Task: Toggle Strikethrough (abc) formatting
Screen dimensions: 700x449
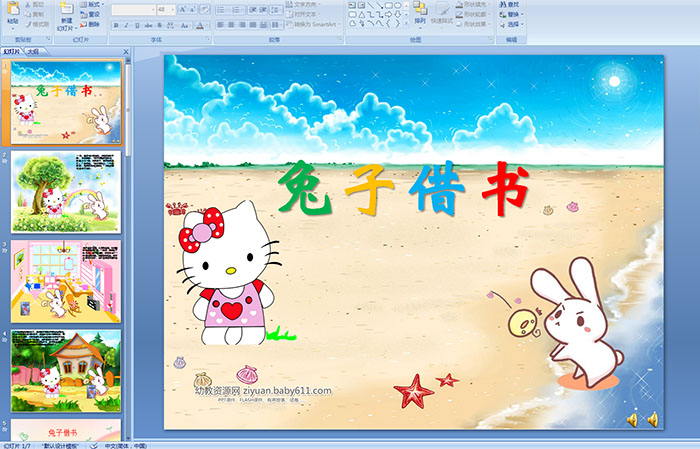Action: coord(148,25)
